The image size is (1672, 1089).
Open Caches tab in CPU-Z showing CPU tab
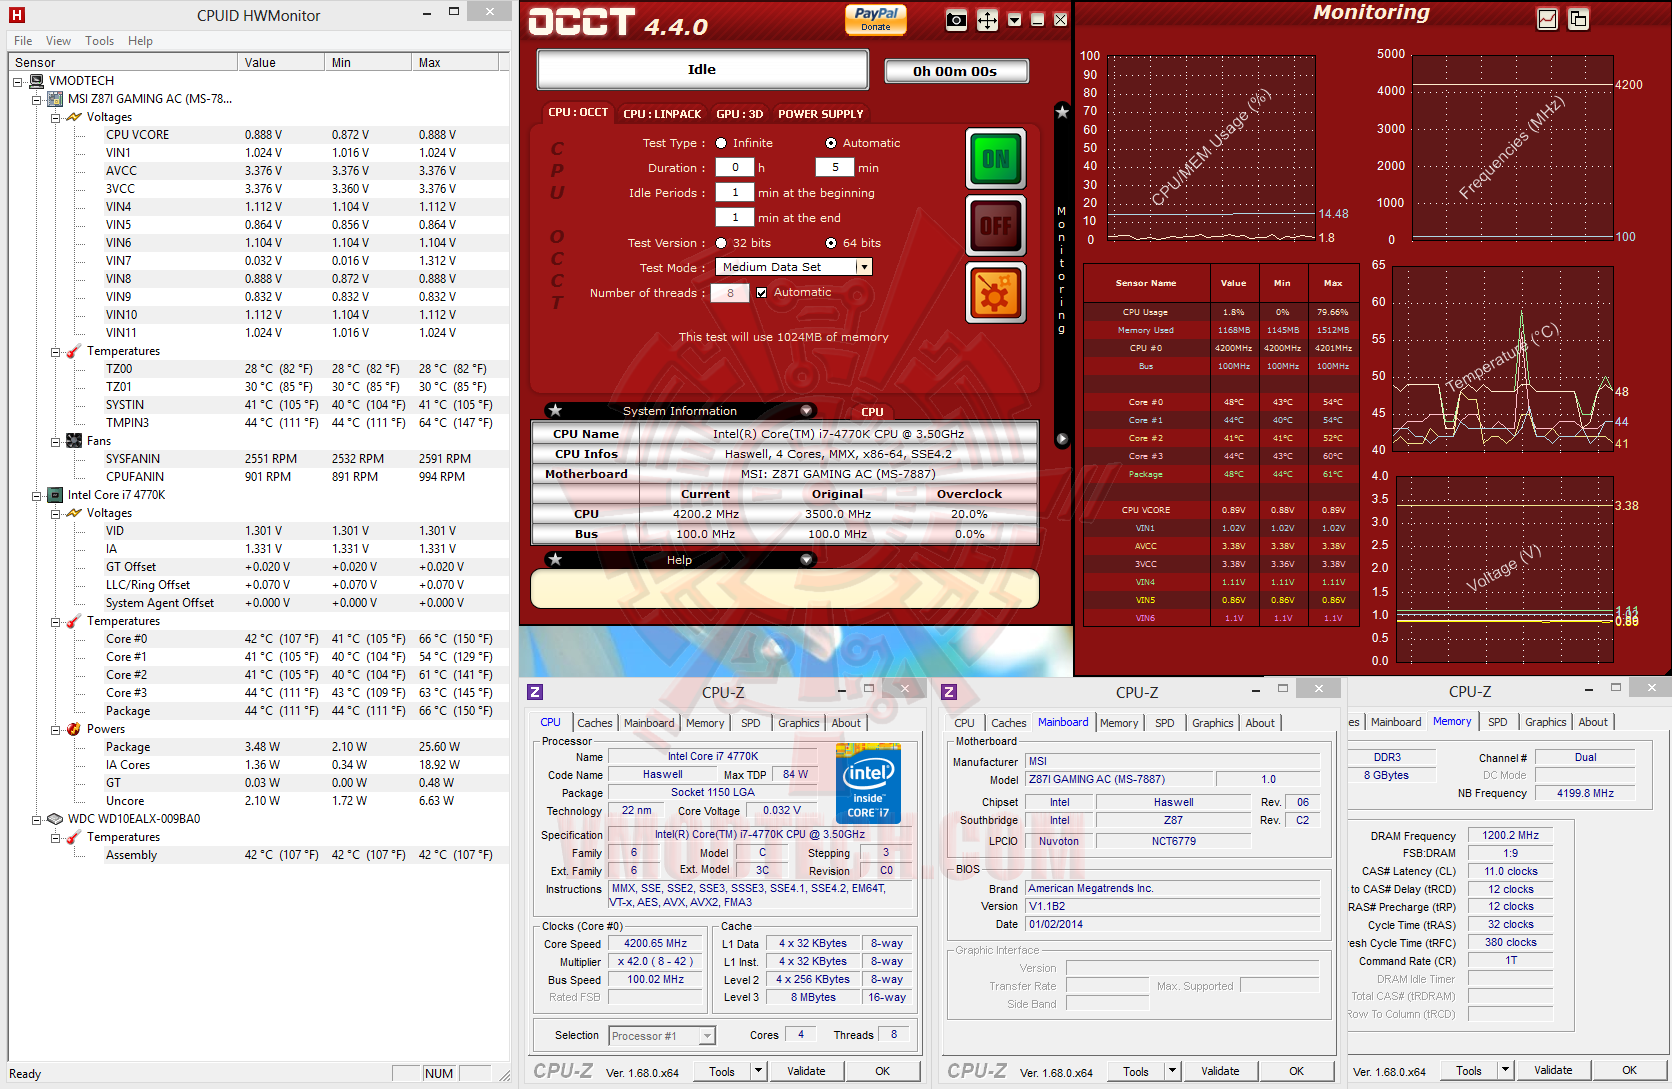(x=595, y=723)
